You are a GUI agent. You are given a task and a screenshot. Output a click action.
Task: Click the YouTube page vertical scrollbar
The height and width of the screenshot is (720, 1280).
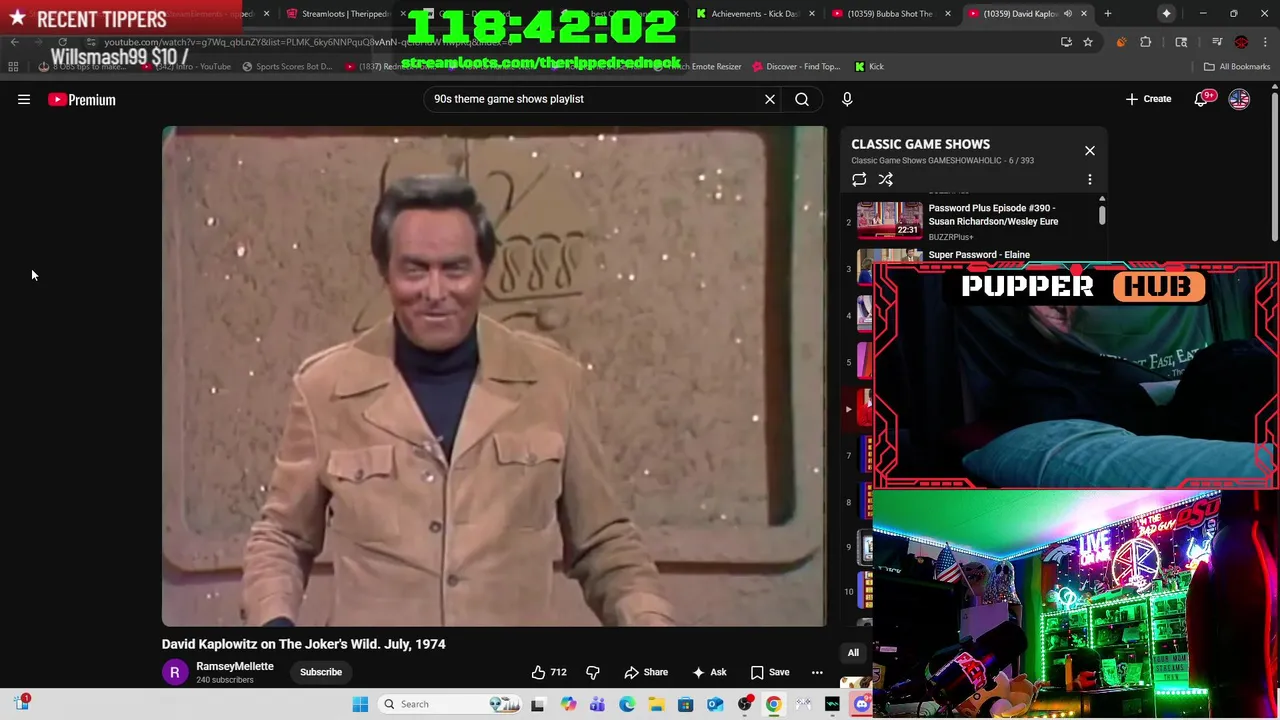coord(1275,165)
